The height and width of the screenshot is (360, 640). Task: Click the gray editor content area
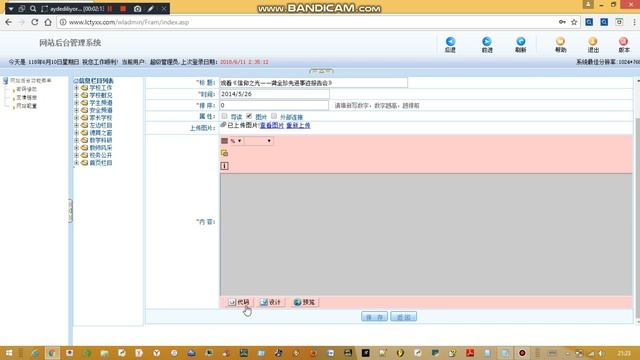pyautogui.click(x=426, y=234)
